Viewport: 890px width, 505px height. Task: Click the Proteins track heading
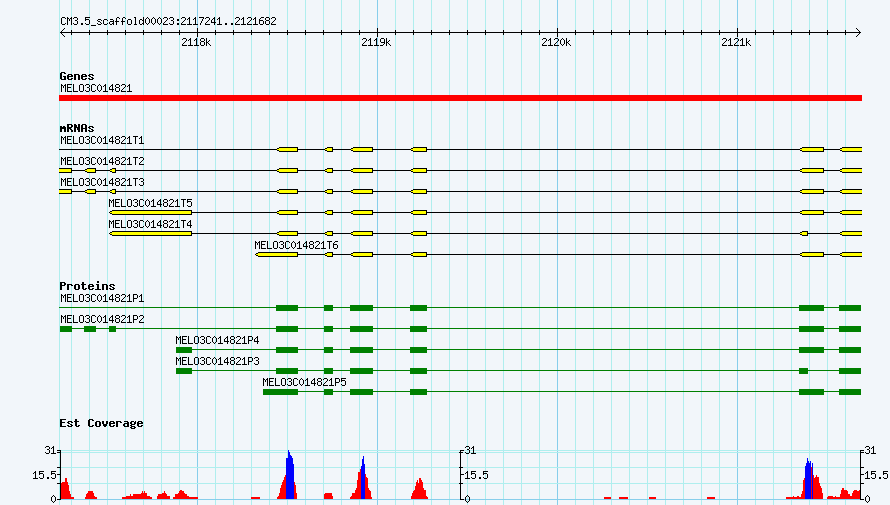87,286
